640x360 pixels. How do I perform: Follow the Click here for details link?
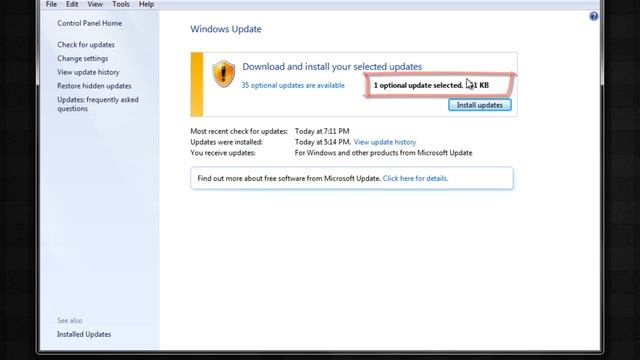click(415, 178)
